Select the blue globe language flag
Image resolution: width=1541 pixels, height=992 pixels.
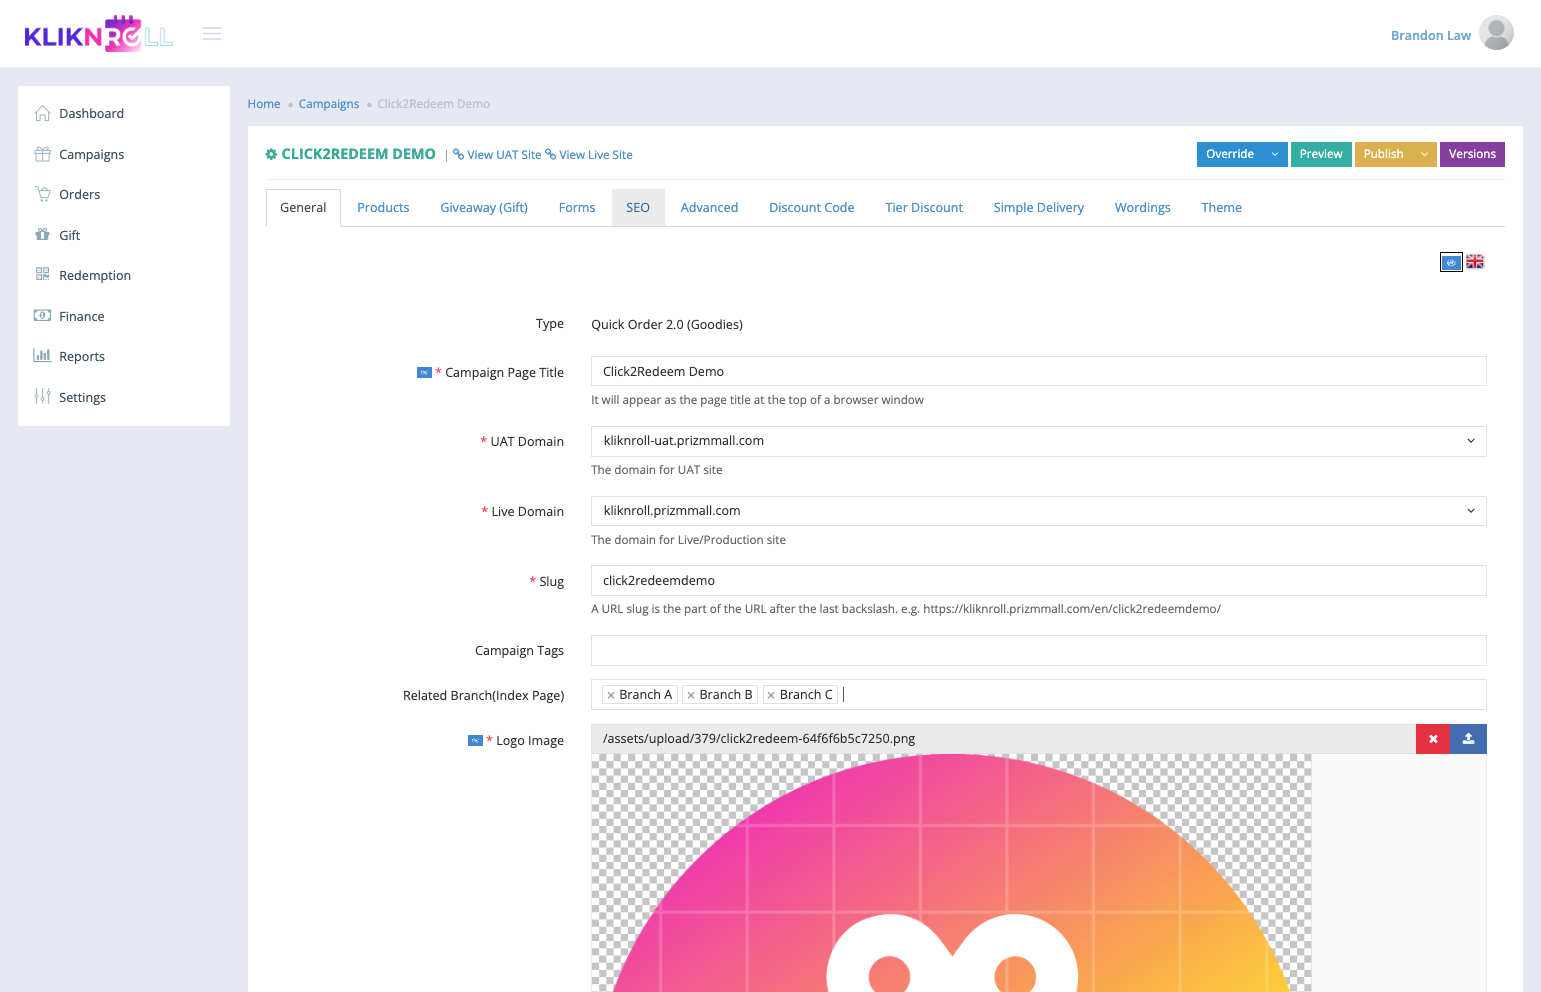(1451, 262)
